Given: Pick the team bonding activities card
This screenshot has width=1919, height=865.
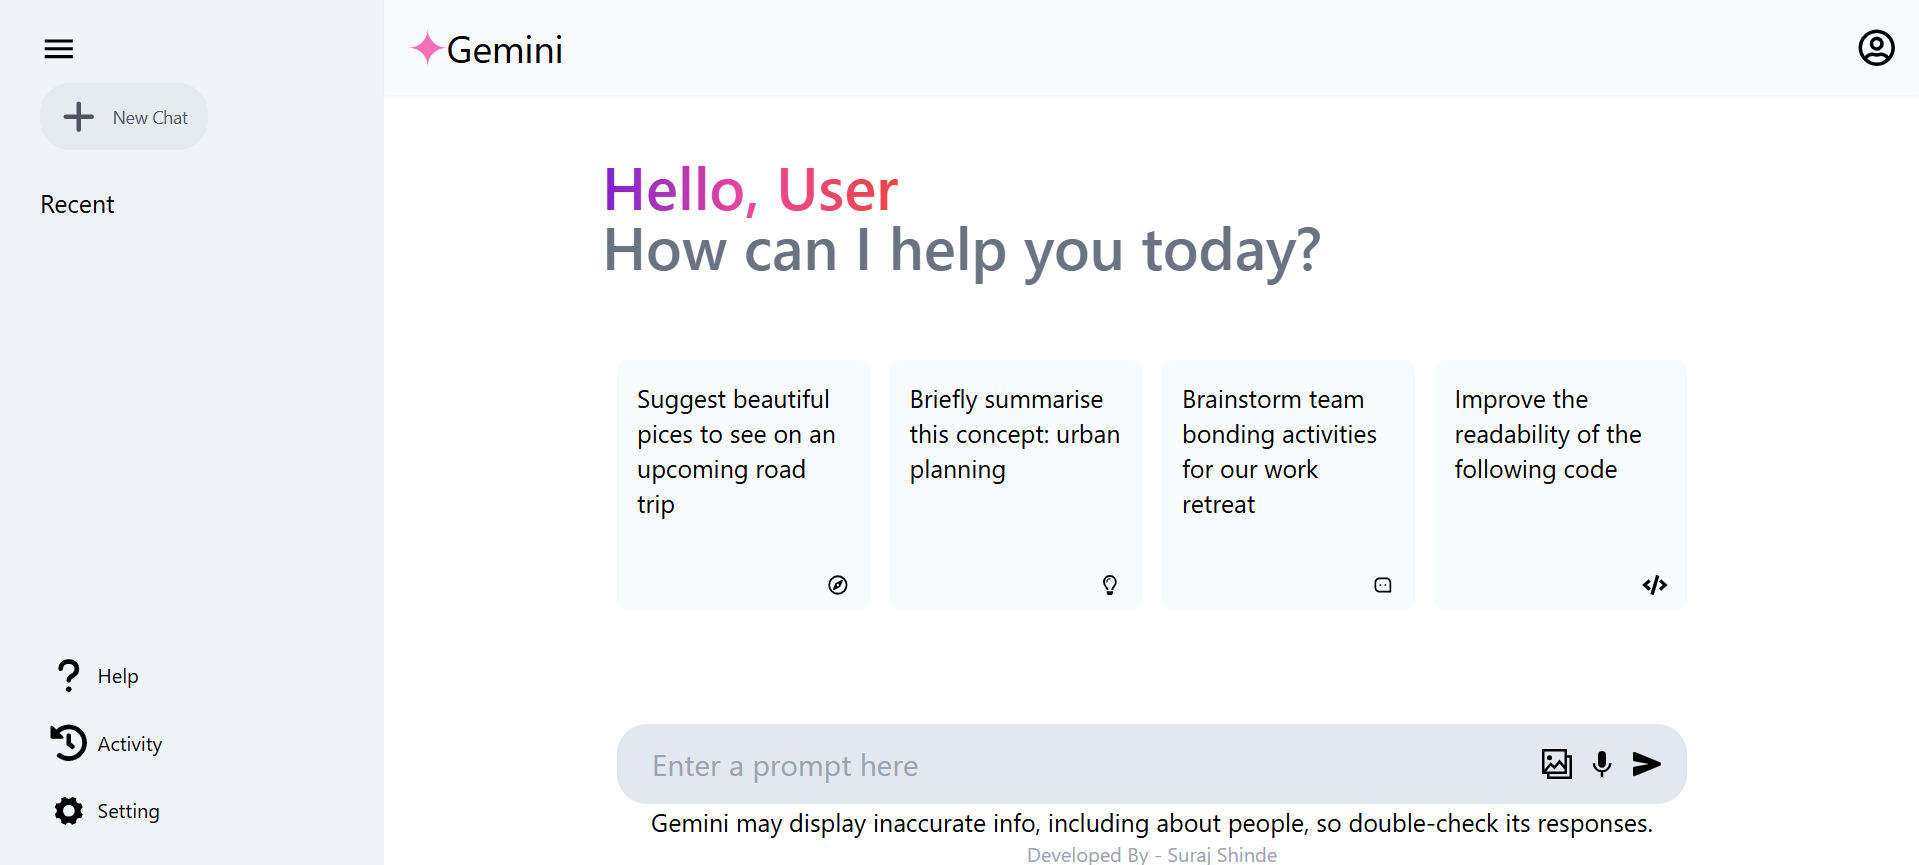Looking at the screenshot, I should (x=1288, y=485).
